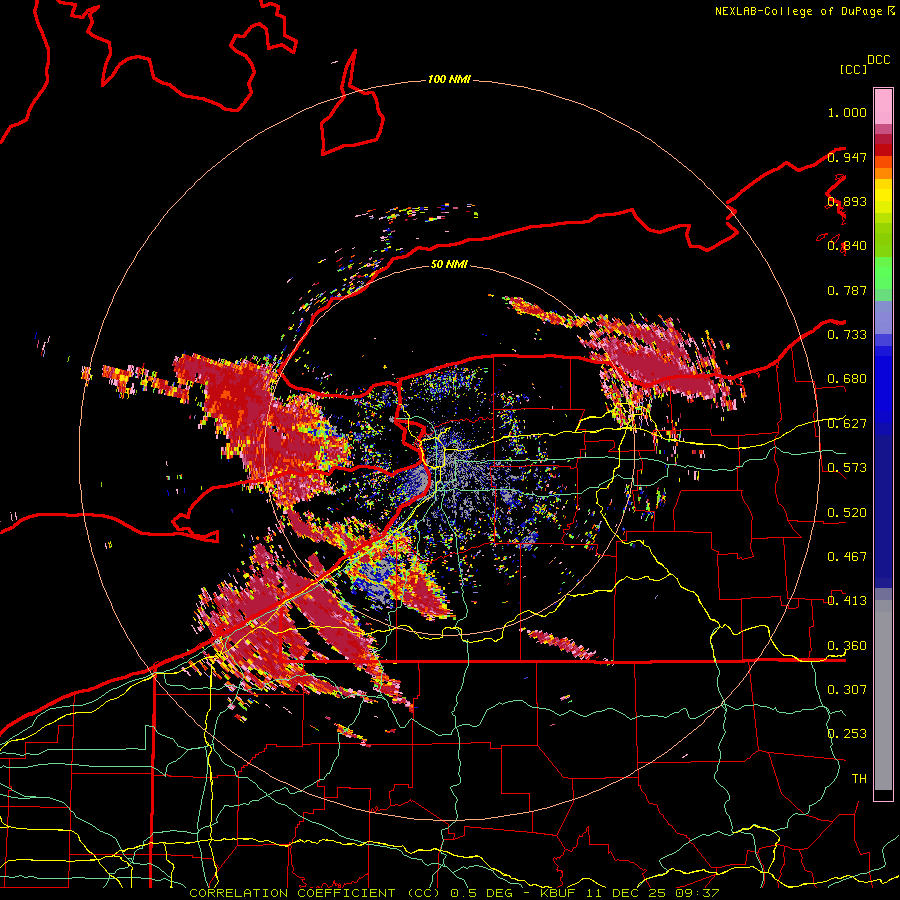Screen dimensions: 900x900
Task: Click the TH threshold legend label
Action: coord(859,779)
